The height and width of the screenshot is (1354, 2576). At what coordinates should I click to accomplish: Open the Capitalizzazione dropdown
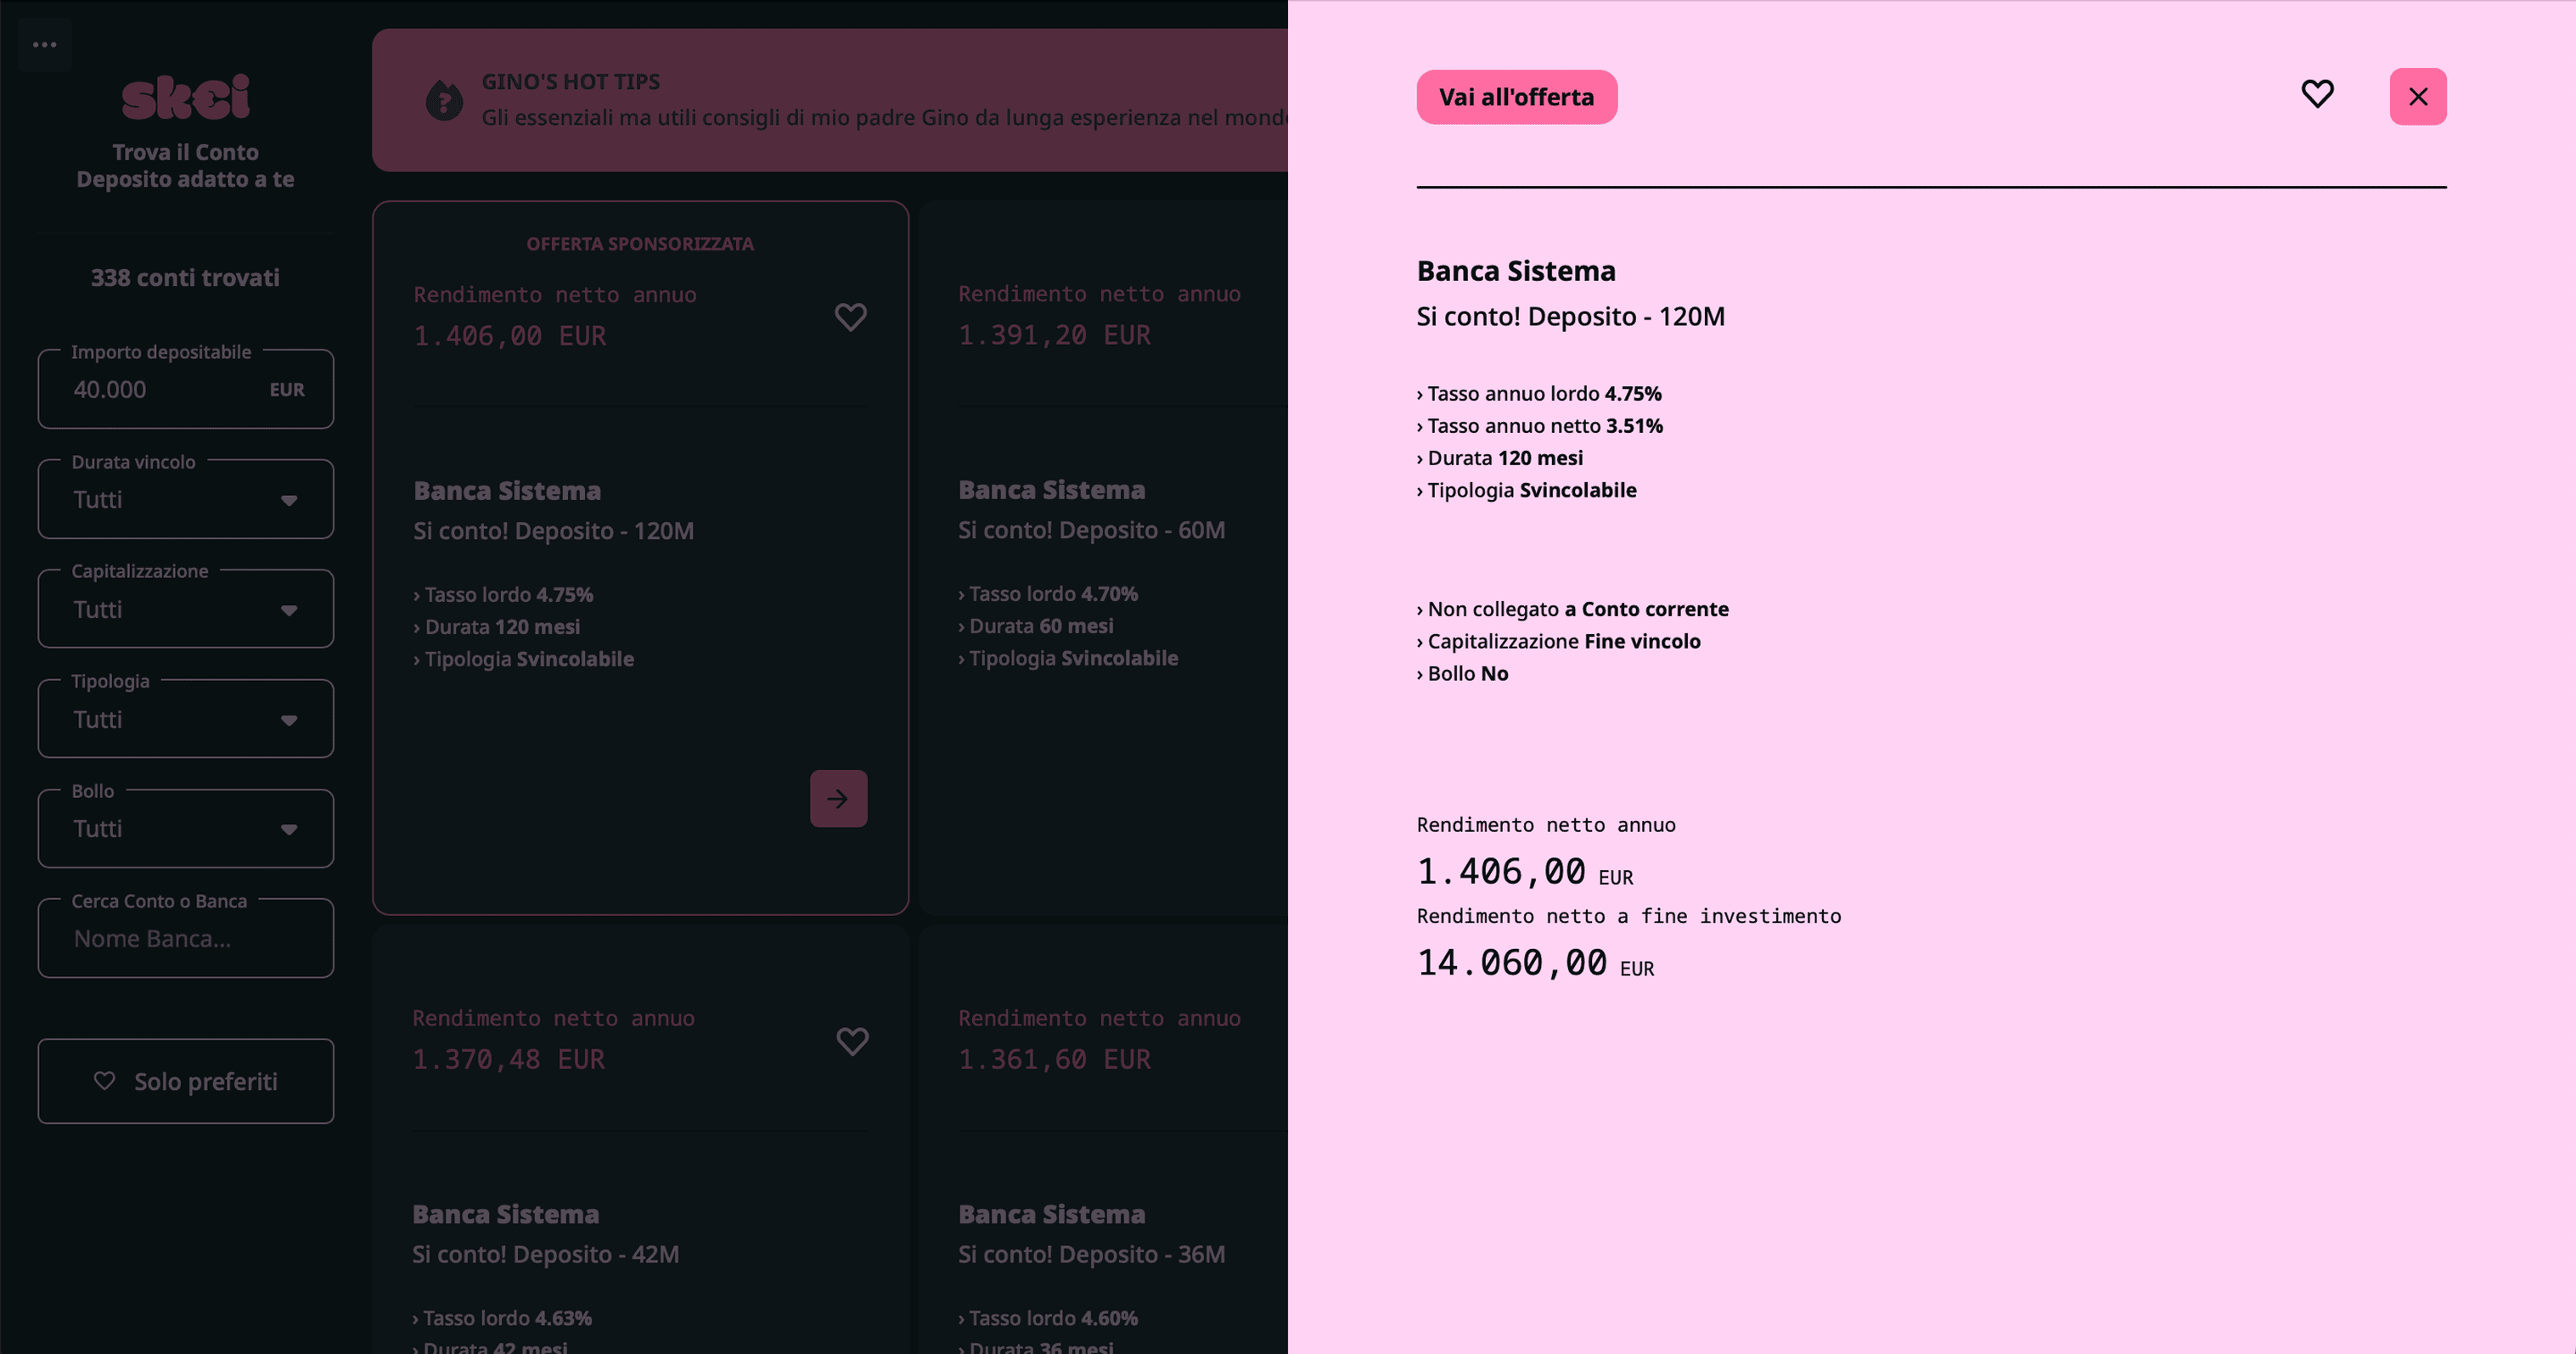pyautogui.click(x=186, y=609)
